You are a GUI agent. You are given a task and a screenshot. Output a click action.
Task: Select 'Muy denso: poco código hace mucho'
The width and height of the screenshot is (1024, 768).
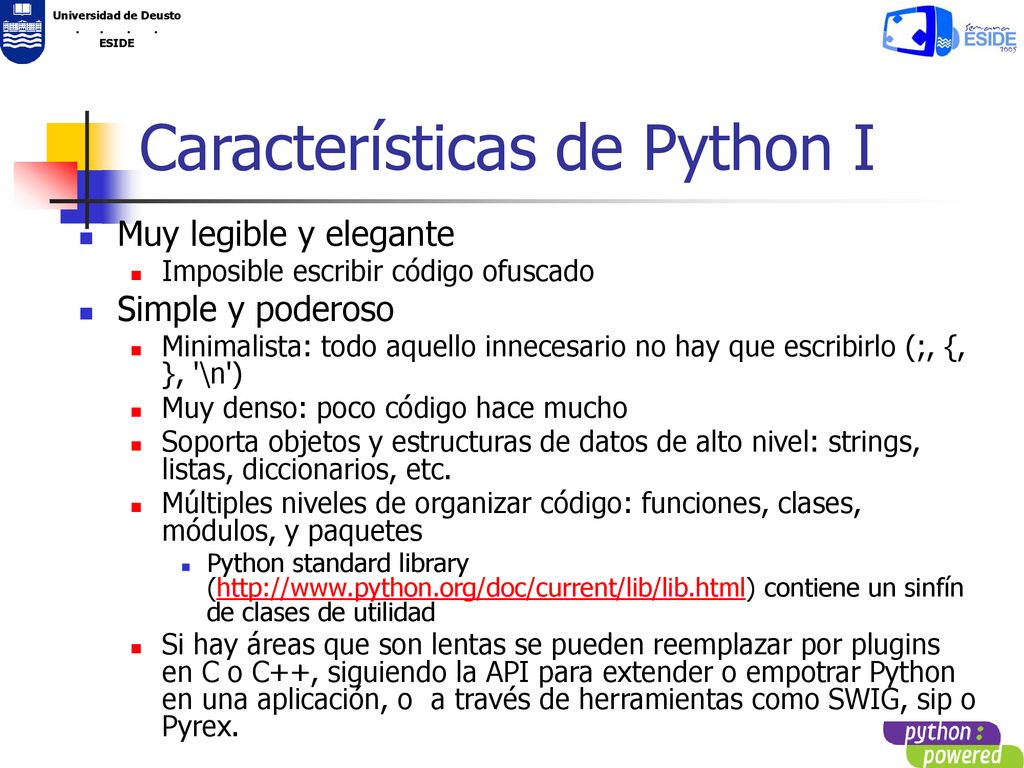tap(394, 408)
